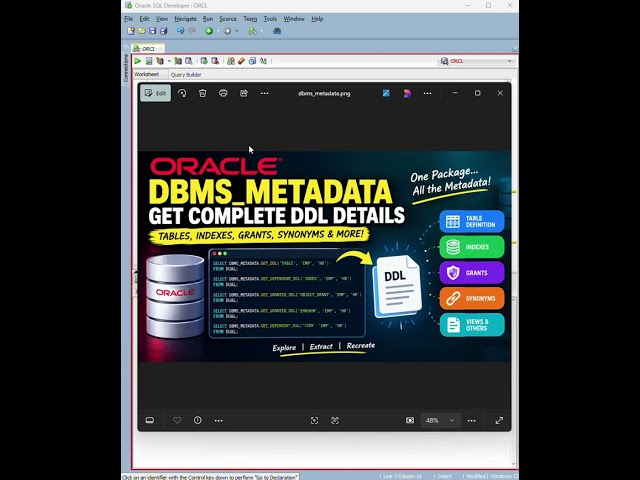This screenshot has height=480, width=640.
Task: Click the Undo arrow icon in SQL Developer
Action: coord(180,31)
